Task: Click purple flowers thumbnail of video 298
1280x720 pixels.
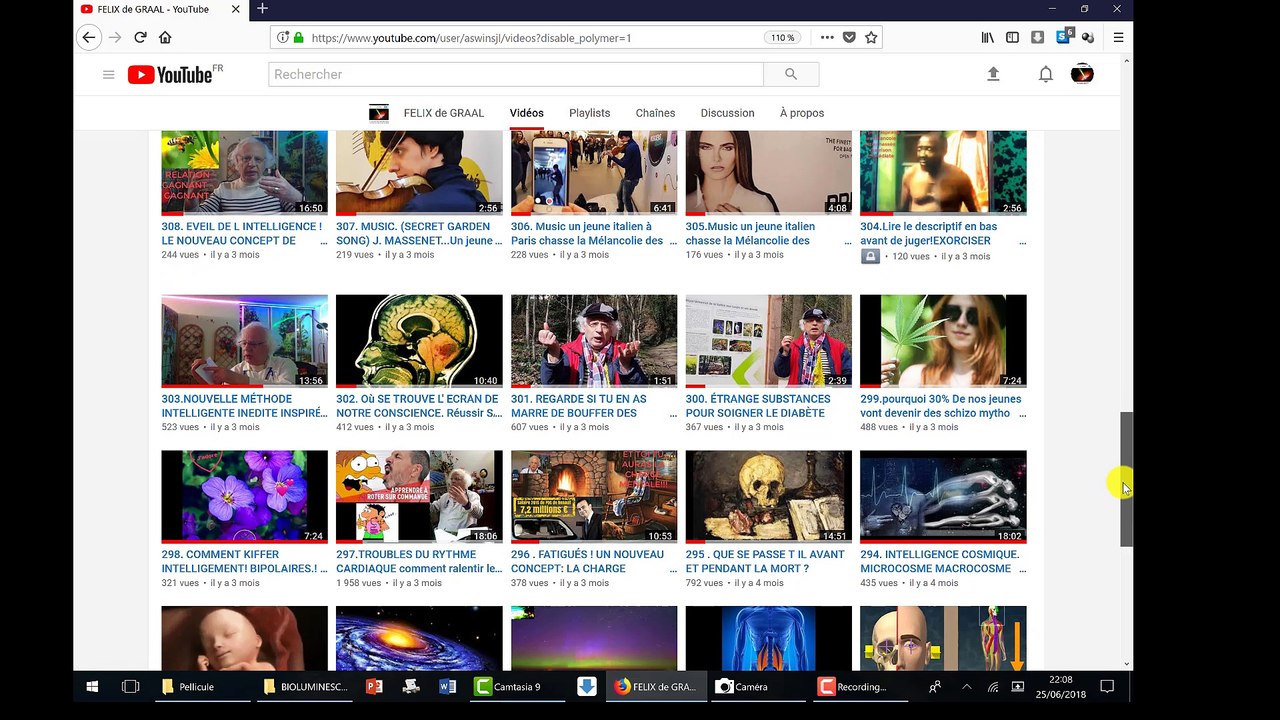Action: [x=244, y=497]
